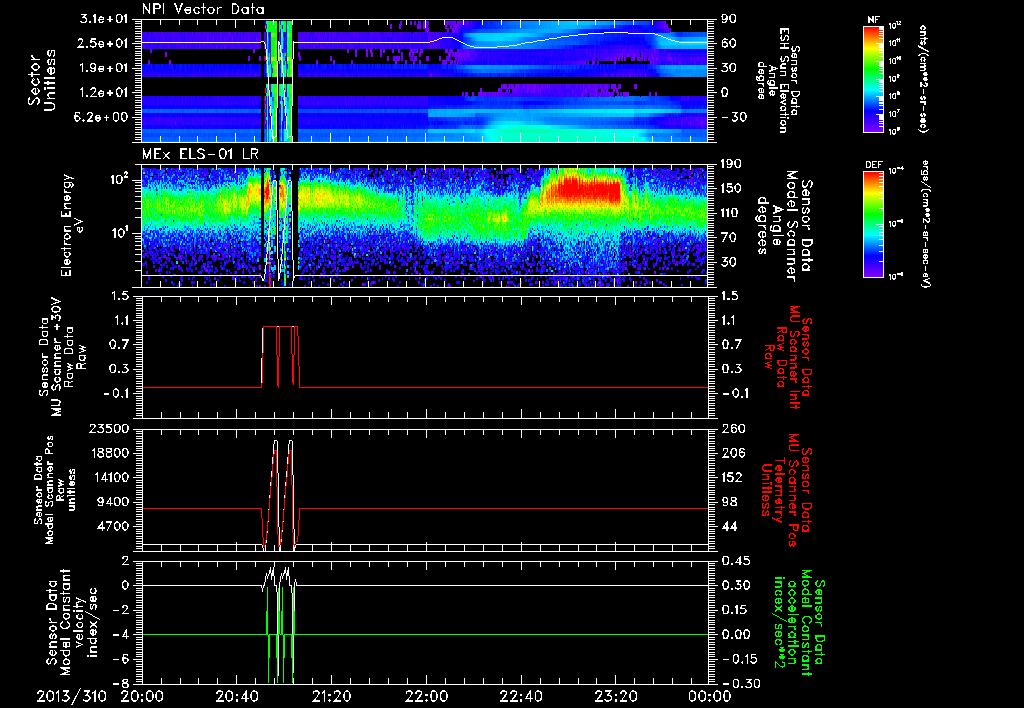
Task: Click the "2013/310" date label
Action: click(71, 696)
